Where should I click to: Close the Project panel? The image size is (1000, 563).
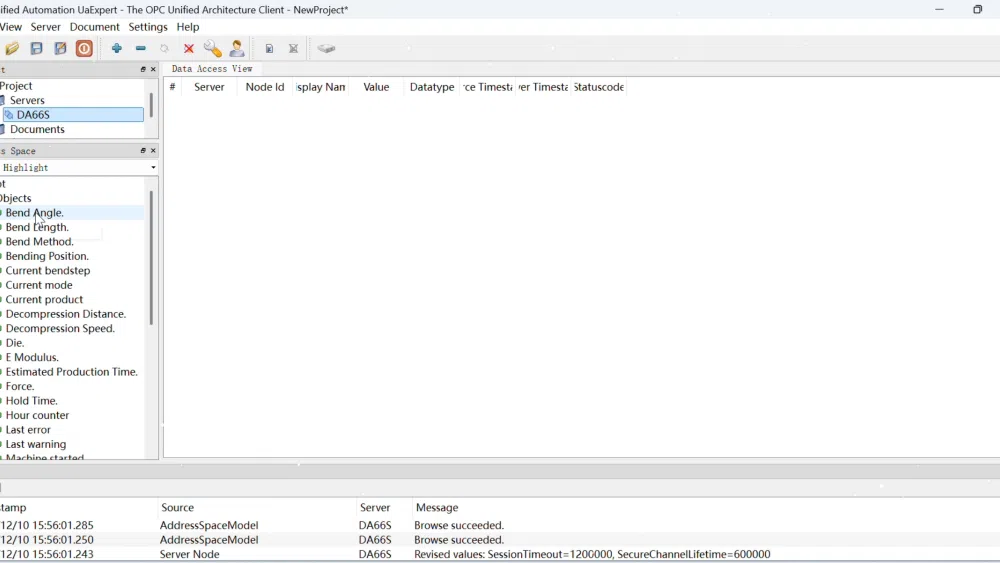[153, 69]
